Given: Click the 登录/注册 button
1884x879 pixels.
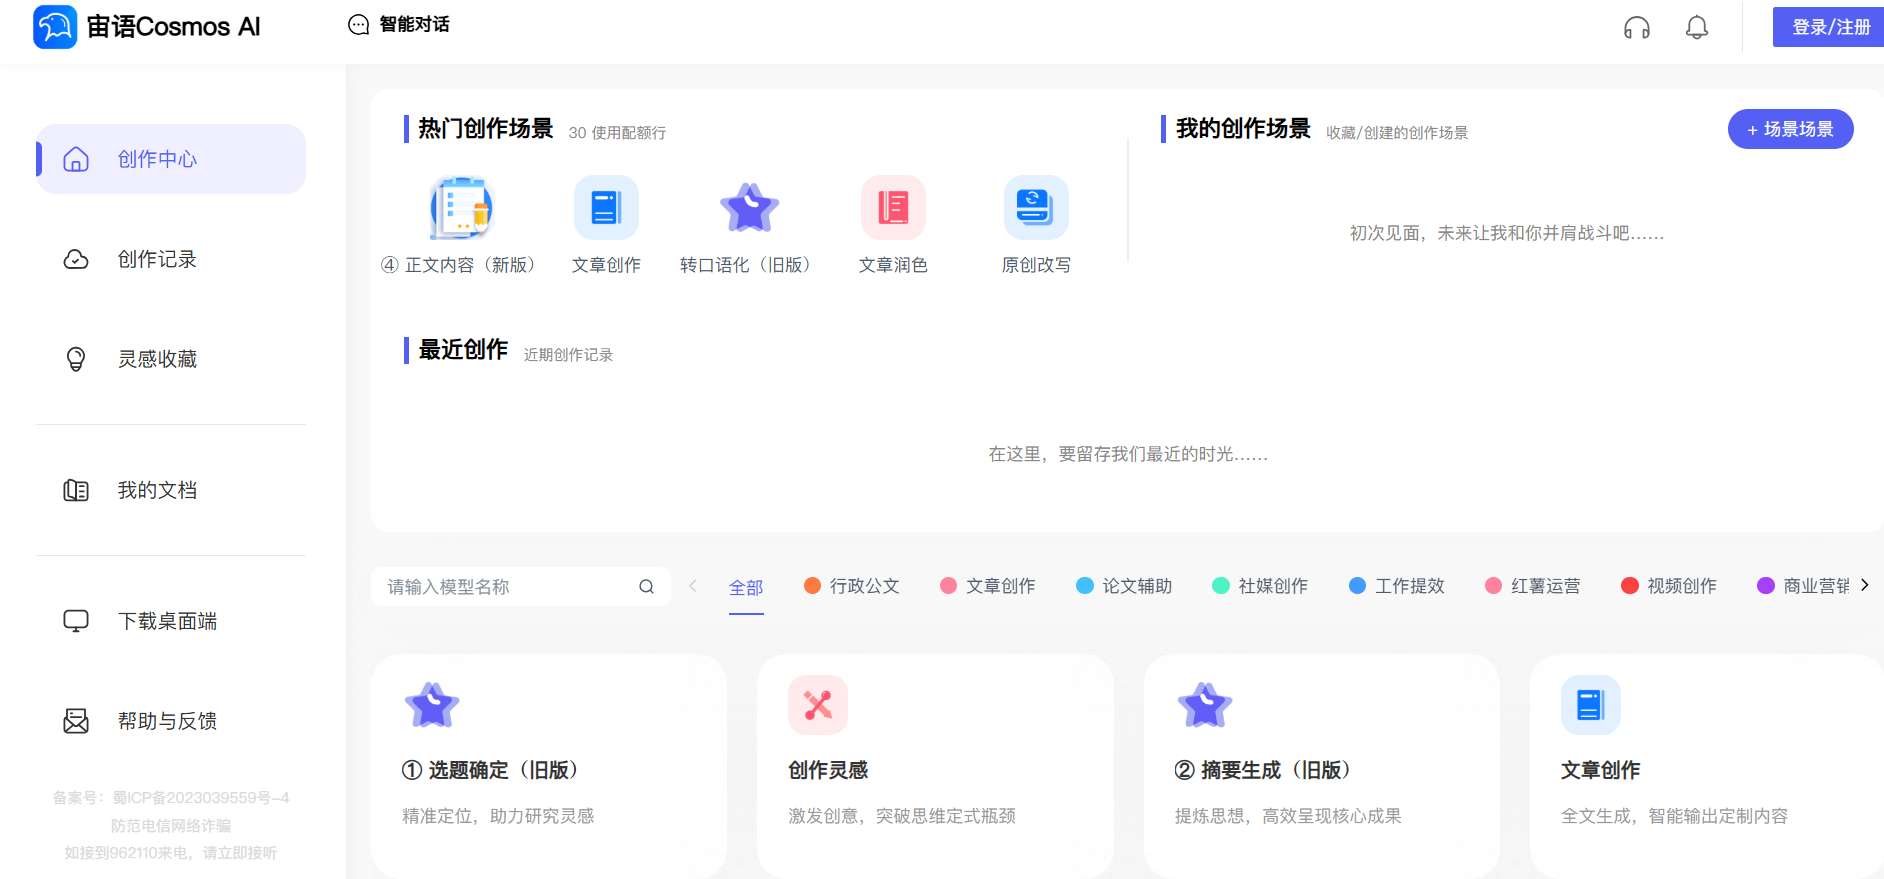Looking at the screenshot, I should 1829,27.
